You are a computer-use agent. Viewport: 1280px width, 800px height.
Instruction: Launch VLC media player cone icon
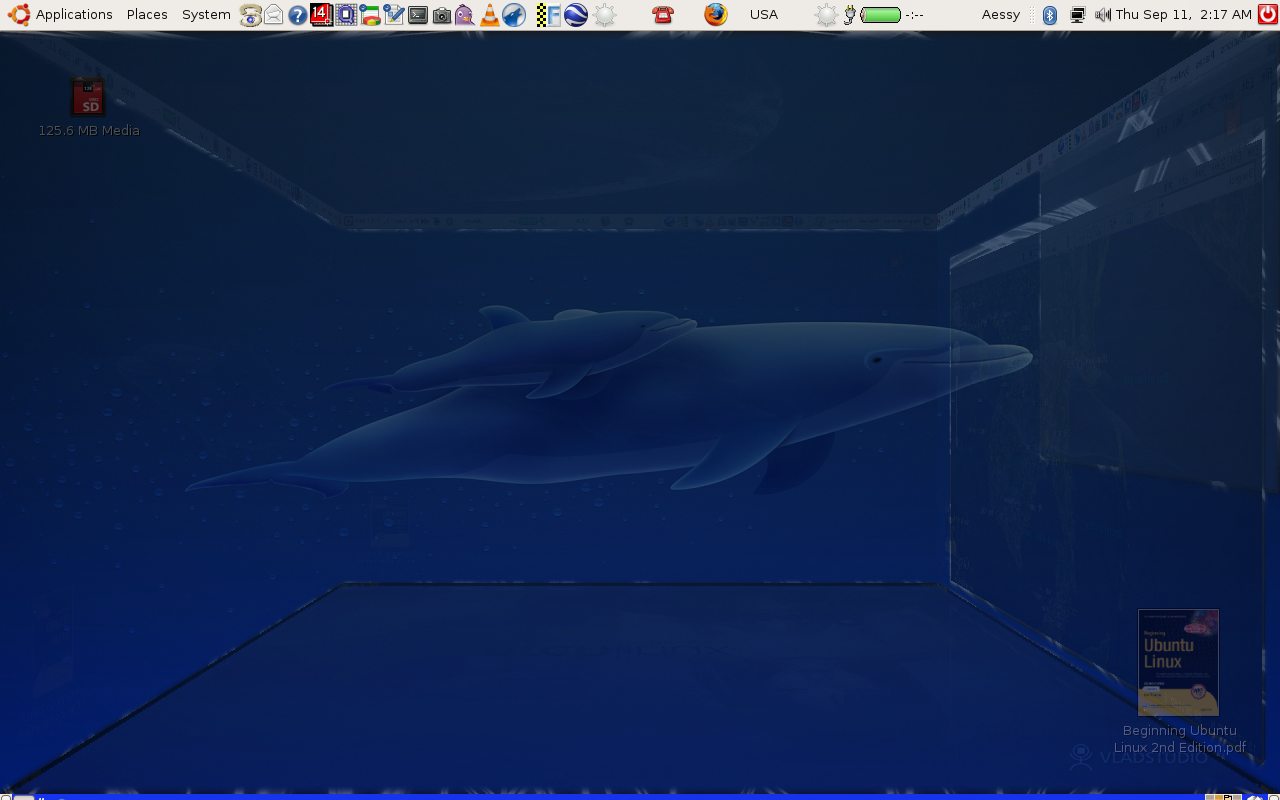coord(490,15)
